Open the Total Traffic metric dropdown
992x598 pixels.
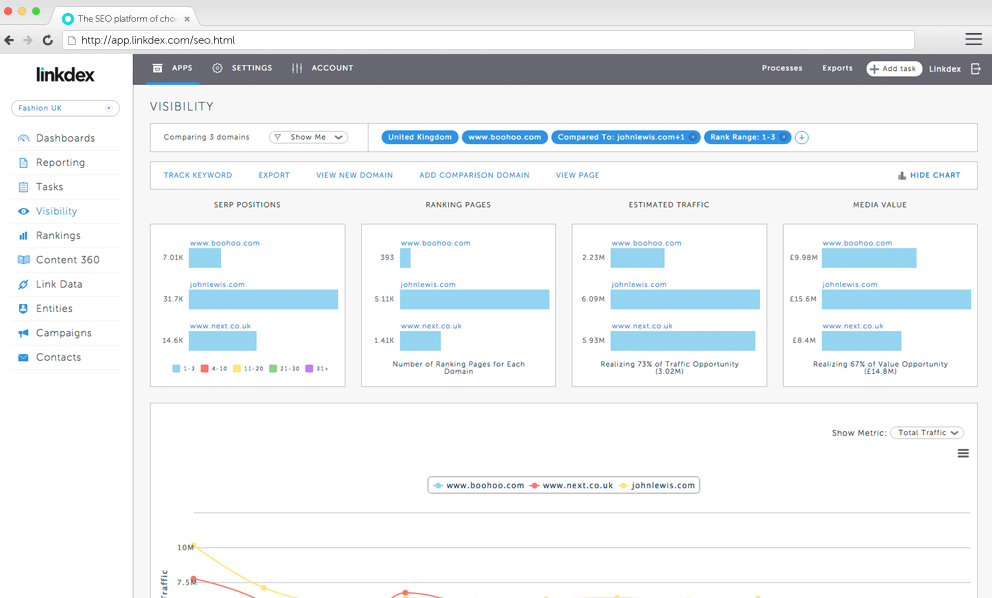[x=927, y=433]
